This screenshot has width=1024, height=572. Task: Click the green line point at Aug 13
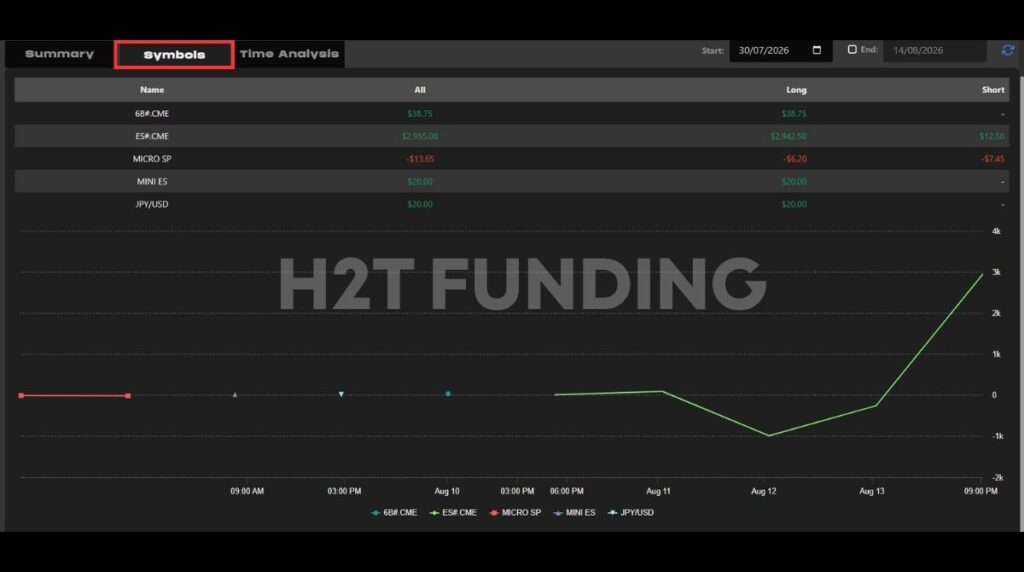click(875, 405)
